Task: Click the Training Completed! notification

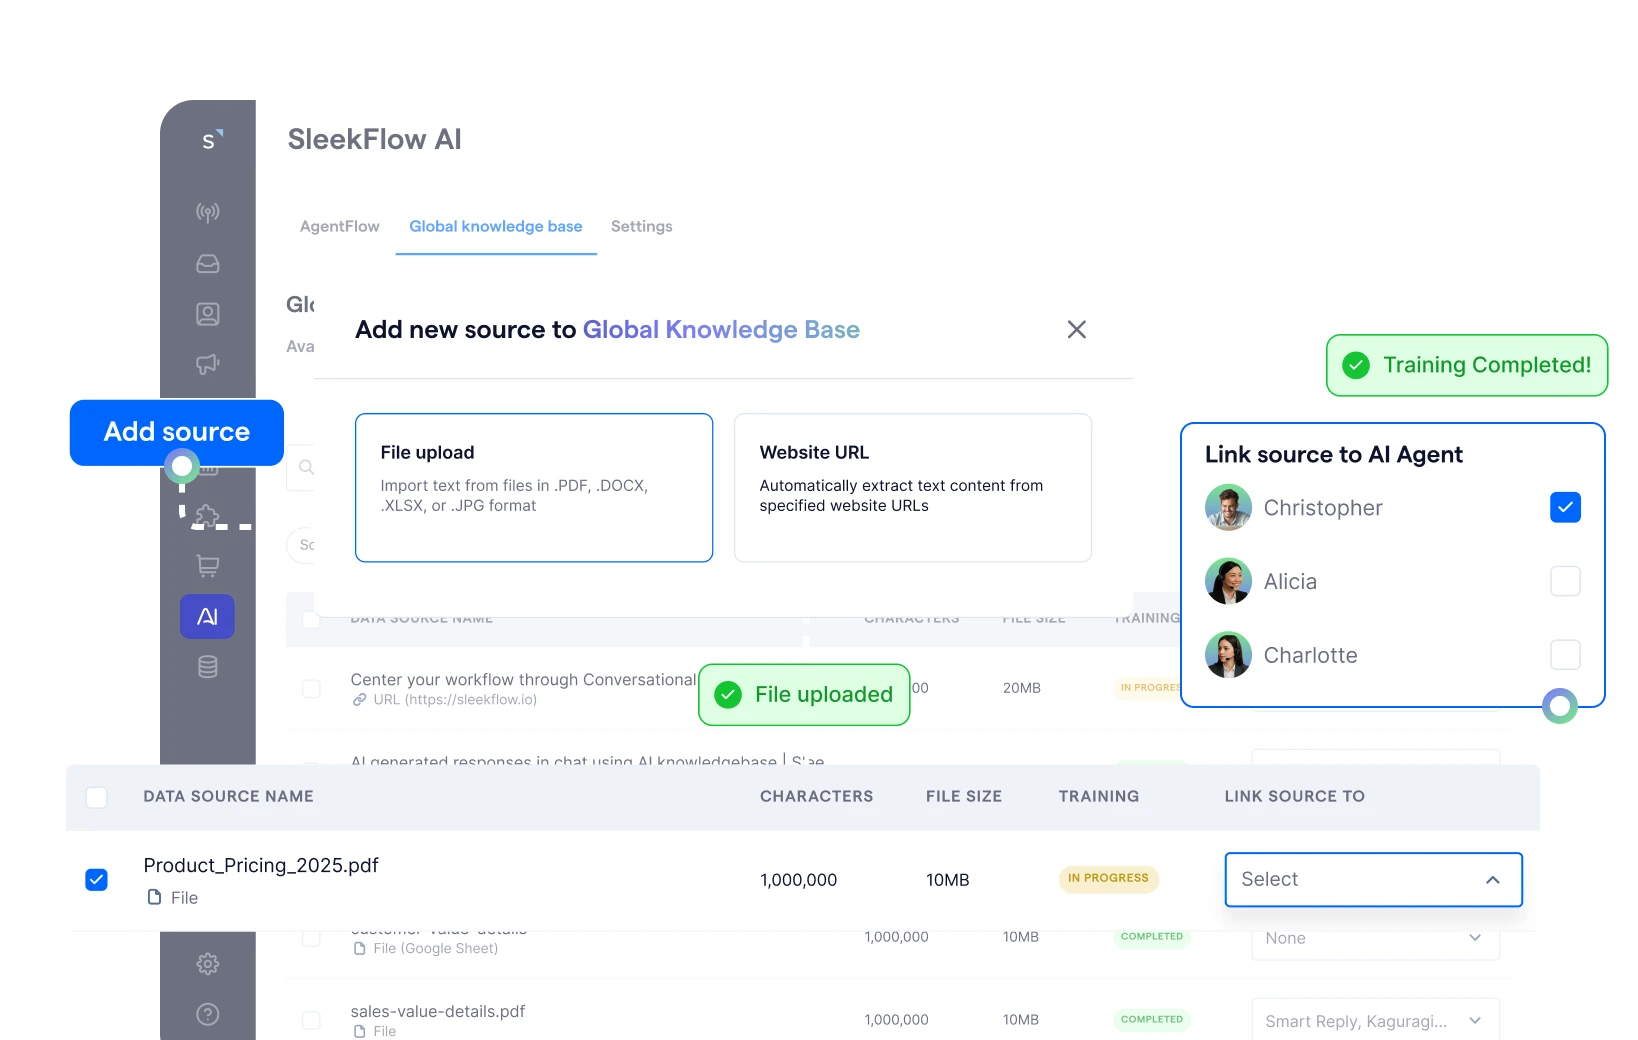Action: tap(1467, 365)
